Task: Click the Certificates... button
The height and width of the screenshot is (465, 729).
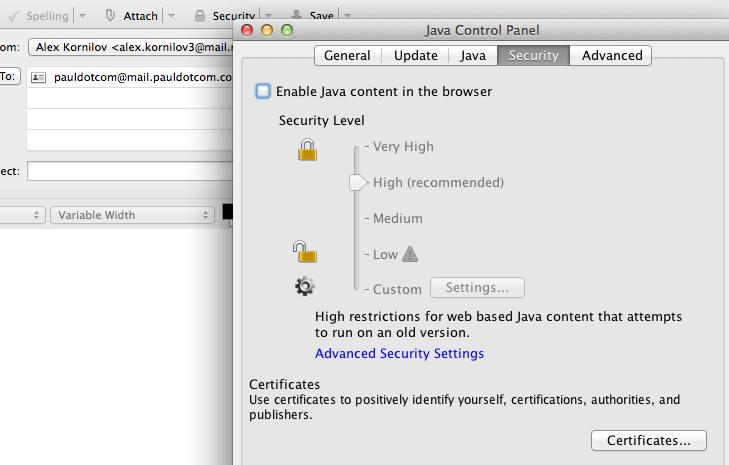Action: coord(648,440)
